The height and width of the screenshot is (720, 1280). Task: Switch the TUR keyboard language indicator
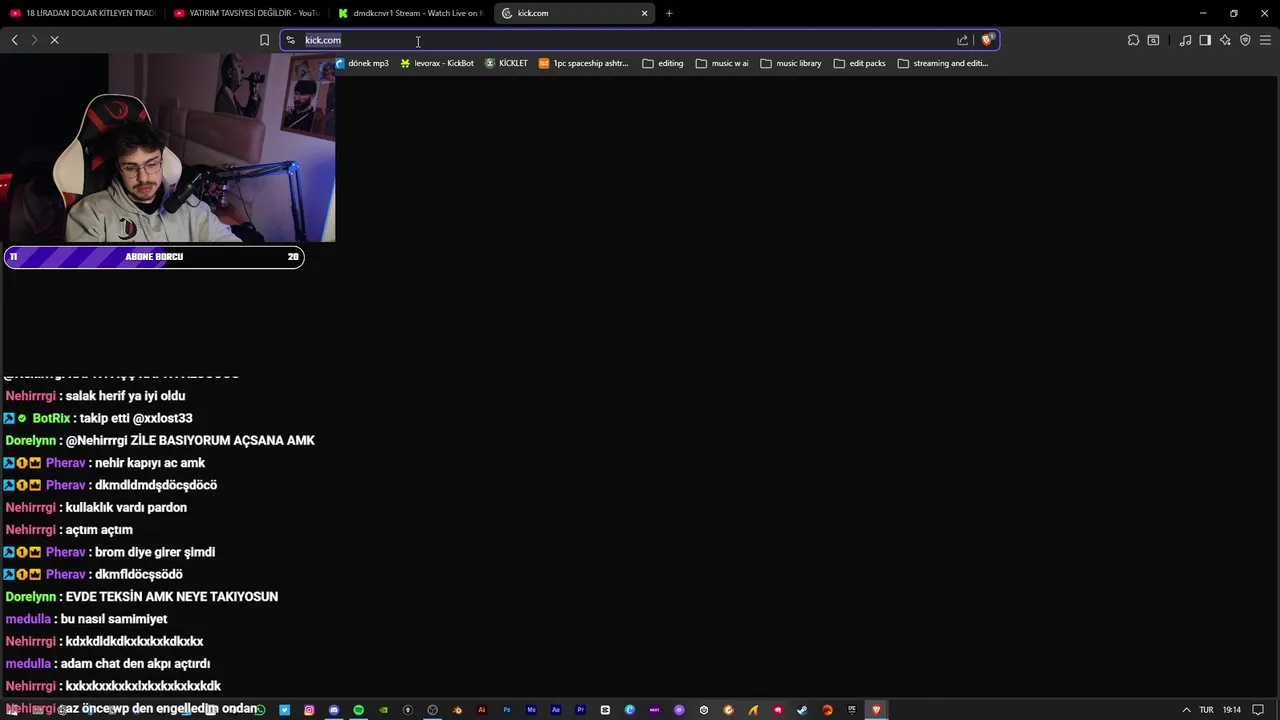[x=1206, y=710]
